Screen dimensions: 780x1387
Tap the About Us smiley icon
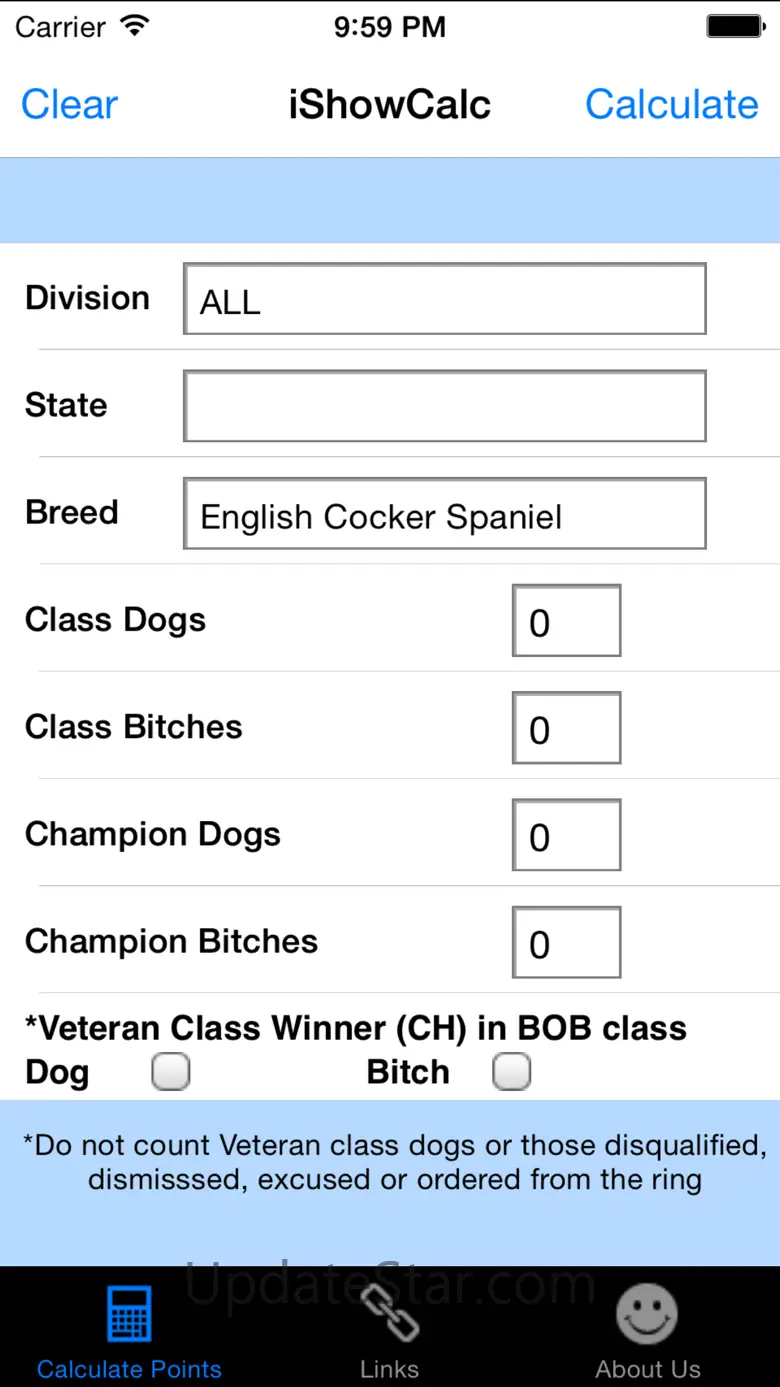[x=647, y=1313]
